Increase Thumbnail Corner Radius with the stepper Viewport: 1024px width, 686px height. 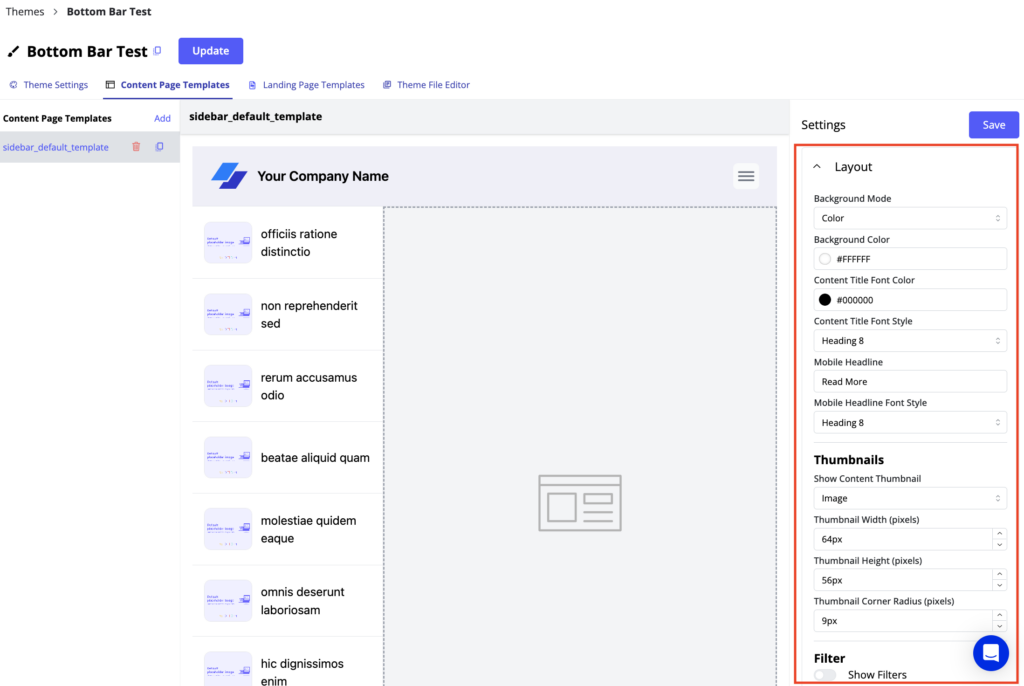point(1000,616)
